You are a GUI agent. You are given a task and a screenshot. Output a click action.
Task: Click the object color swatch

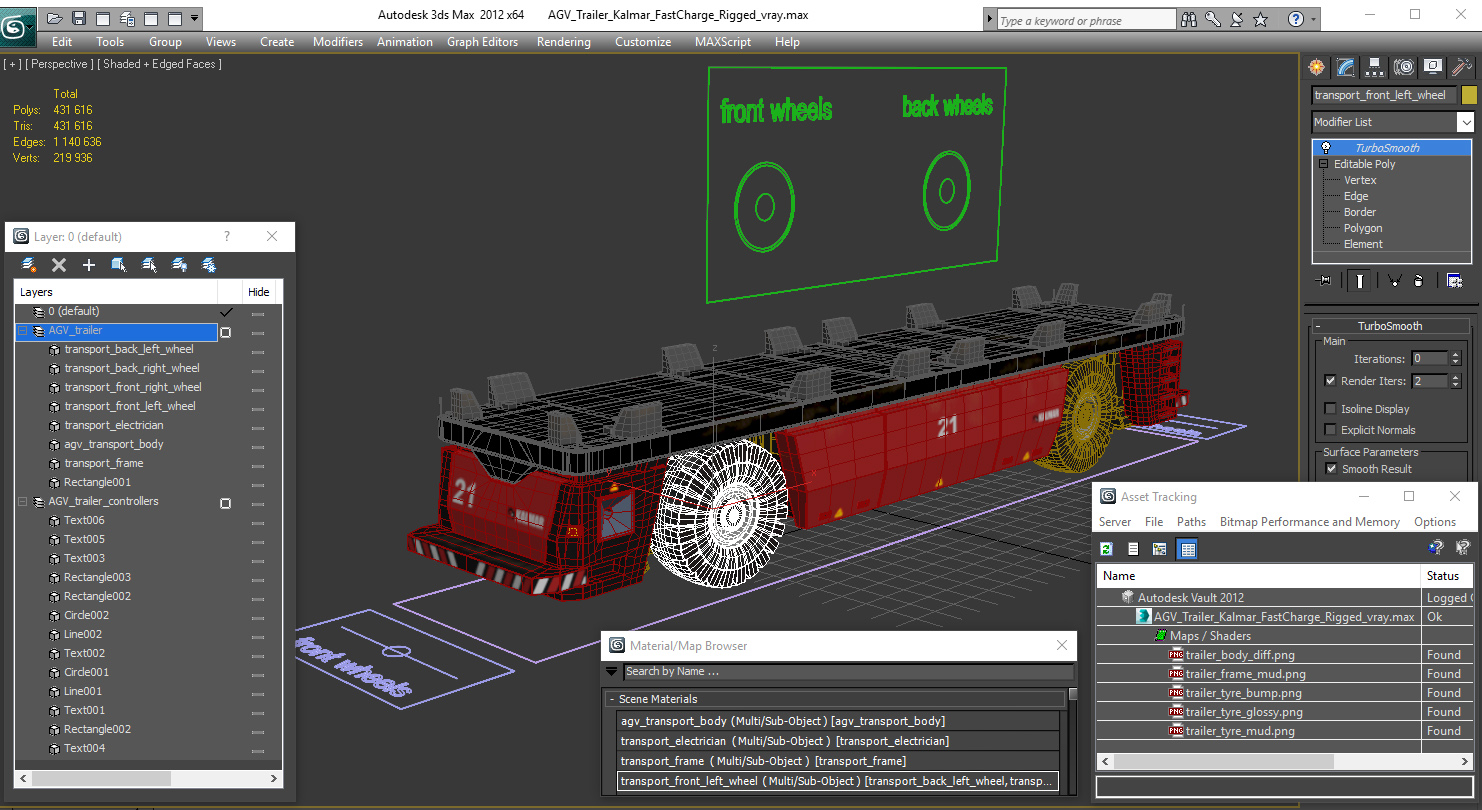tap(1469, 95)
